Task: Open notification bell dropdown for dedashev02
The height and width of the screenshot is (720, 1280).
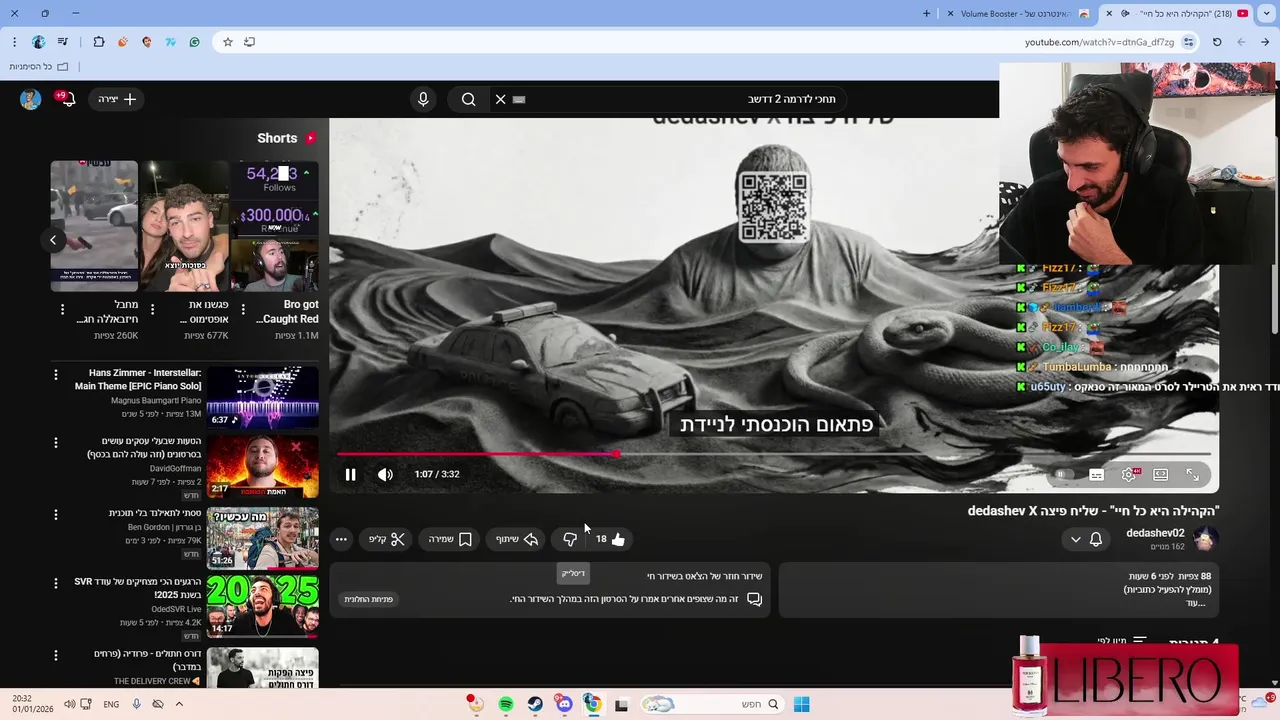Action: click(1086, 539)
